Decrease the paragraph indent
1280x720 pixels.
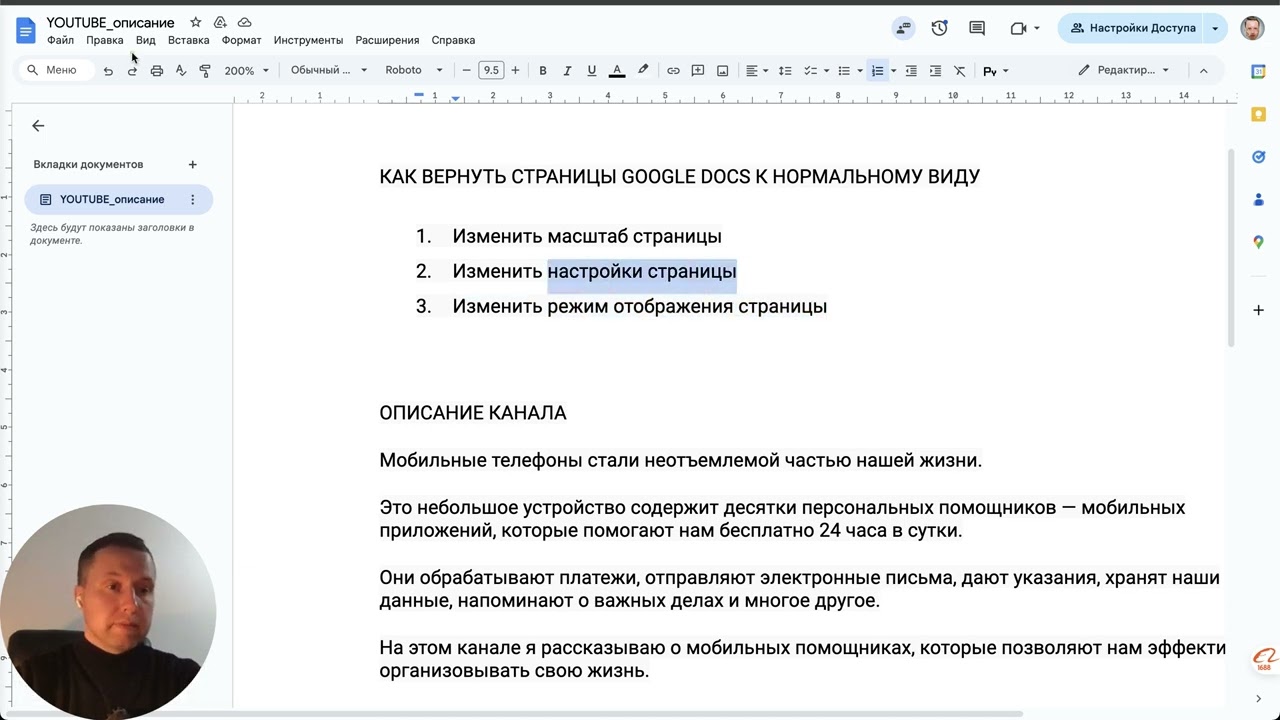(911, 71)
